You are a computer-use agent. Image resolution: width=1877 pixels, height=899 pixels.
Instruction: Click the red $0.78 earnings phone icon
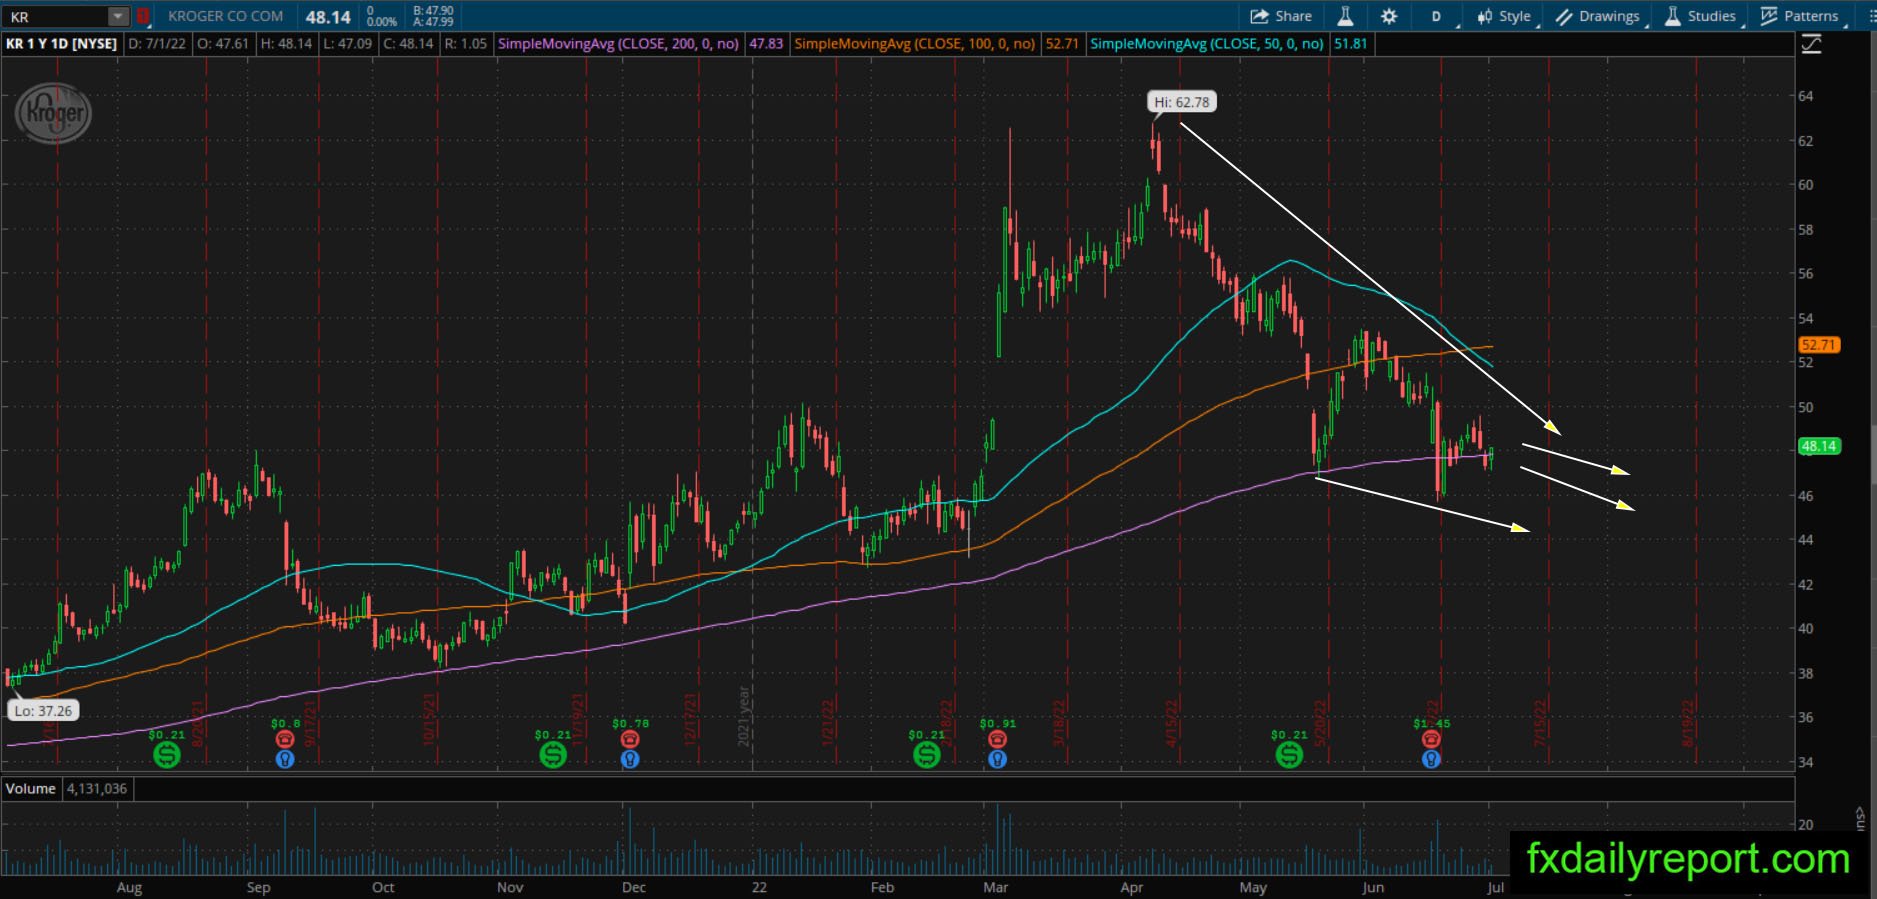coord(630,739)
